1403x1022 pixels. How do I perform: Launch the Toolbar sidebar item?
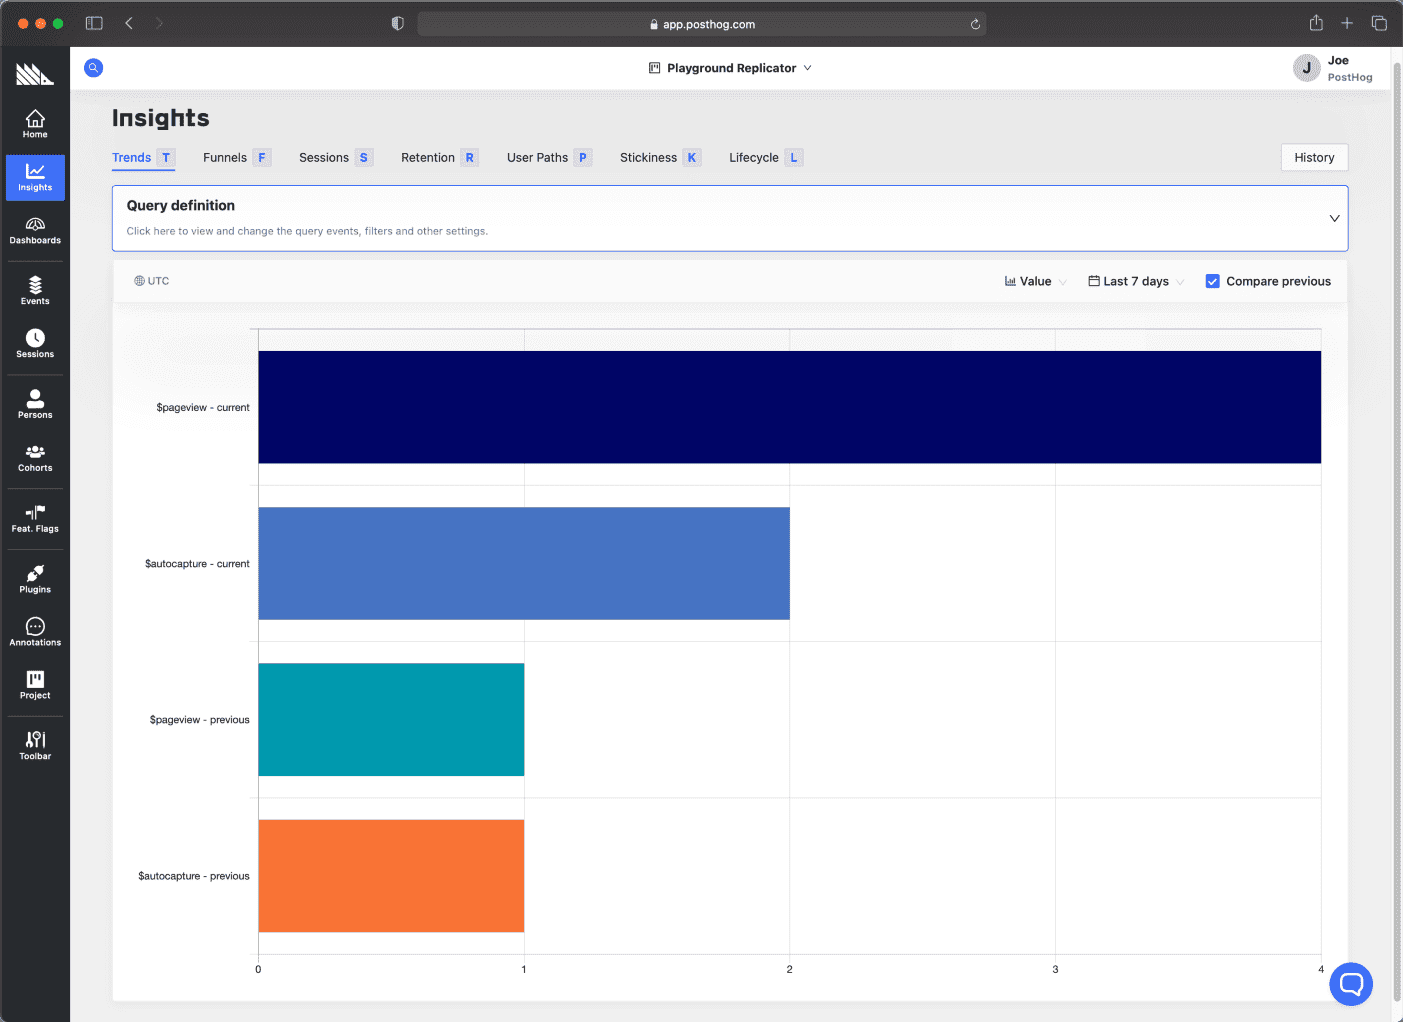[35, 745]
